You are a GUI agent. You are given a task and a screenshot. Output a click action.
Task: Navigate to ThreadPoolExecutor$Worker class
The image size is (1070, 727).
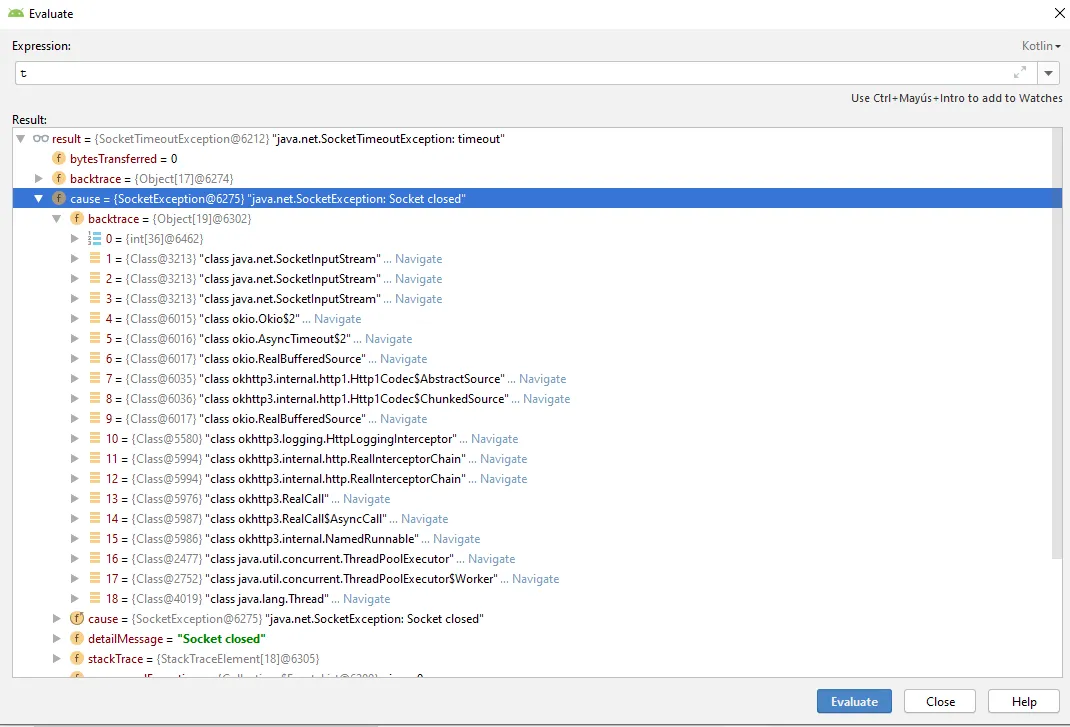[x=536, y=579]
